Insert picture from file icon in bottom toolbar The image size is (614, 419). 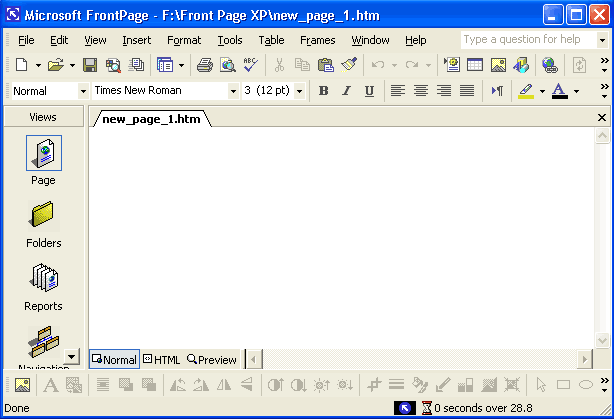[22, 385]
